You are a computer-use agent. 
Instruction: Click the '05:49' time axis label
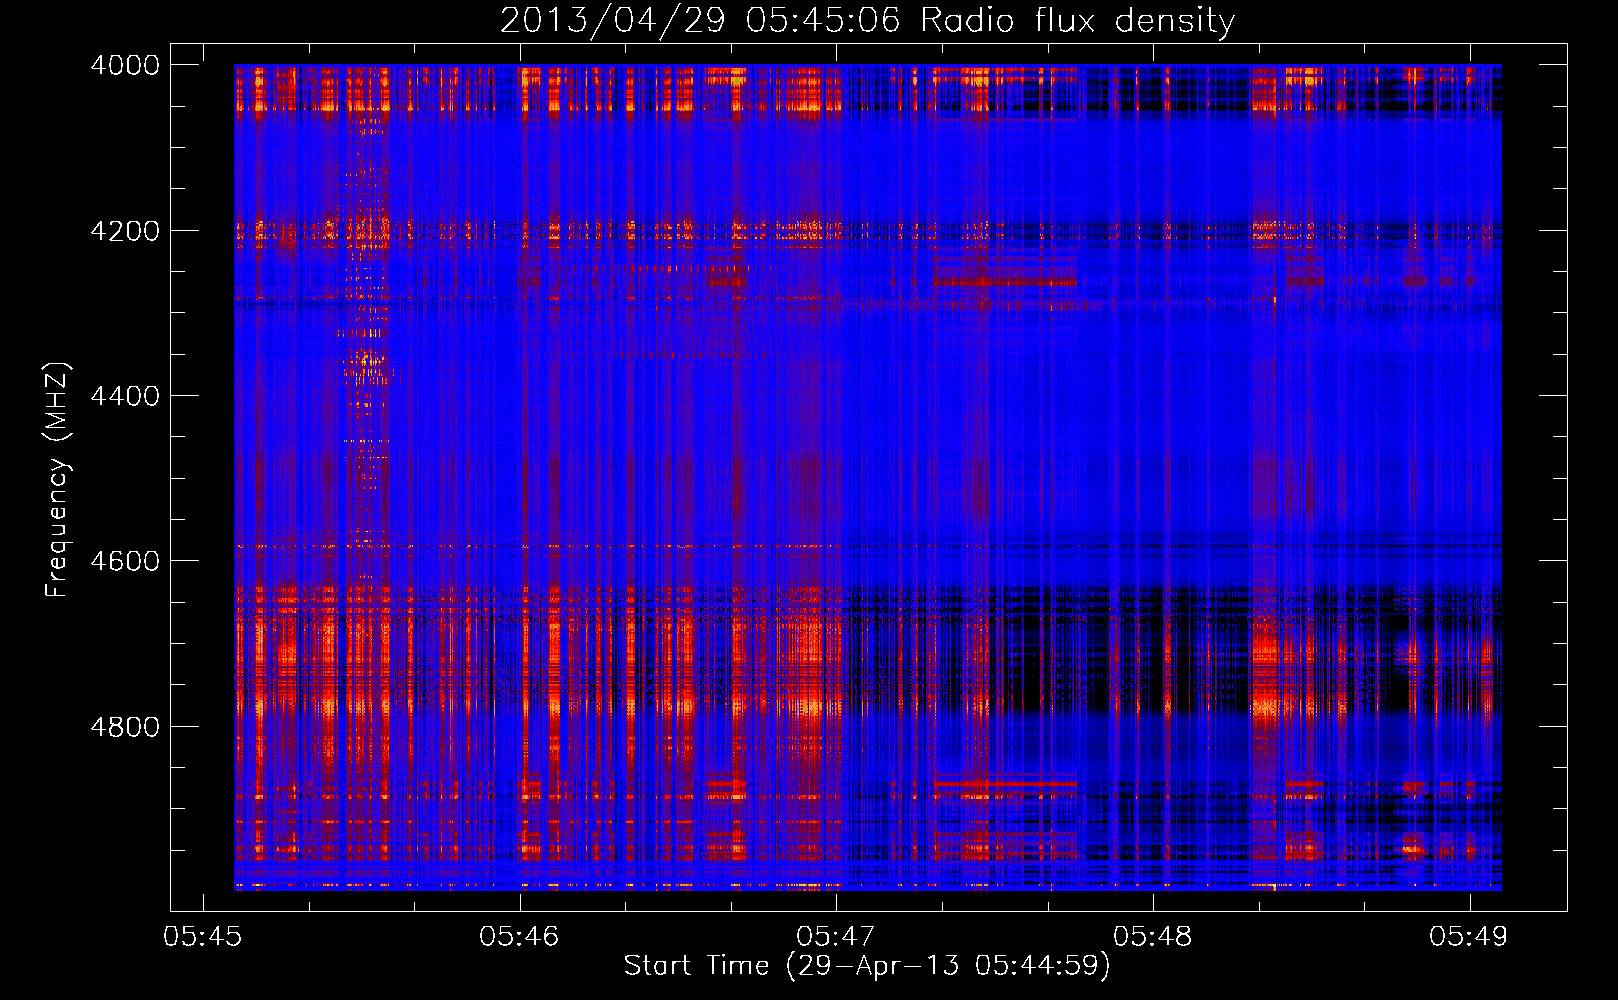pyautogui.click(x=1469, y=937)
